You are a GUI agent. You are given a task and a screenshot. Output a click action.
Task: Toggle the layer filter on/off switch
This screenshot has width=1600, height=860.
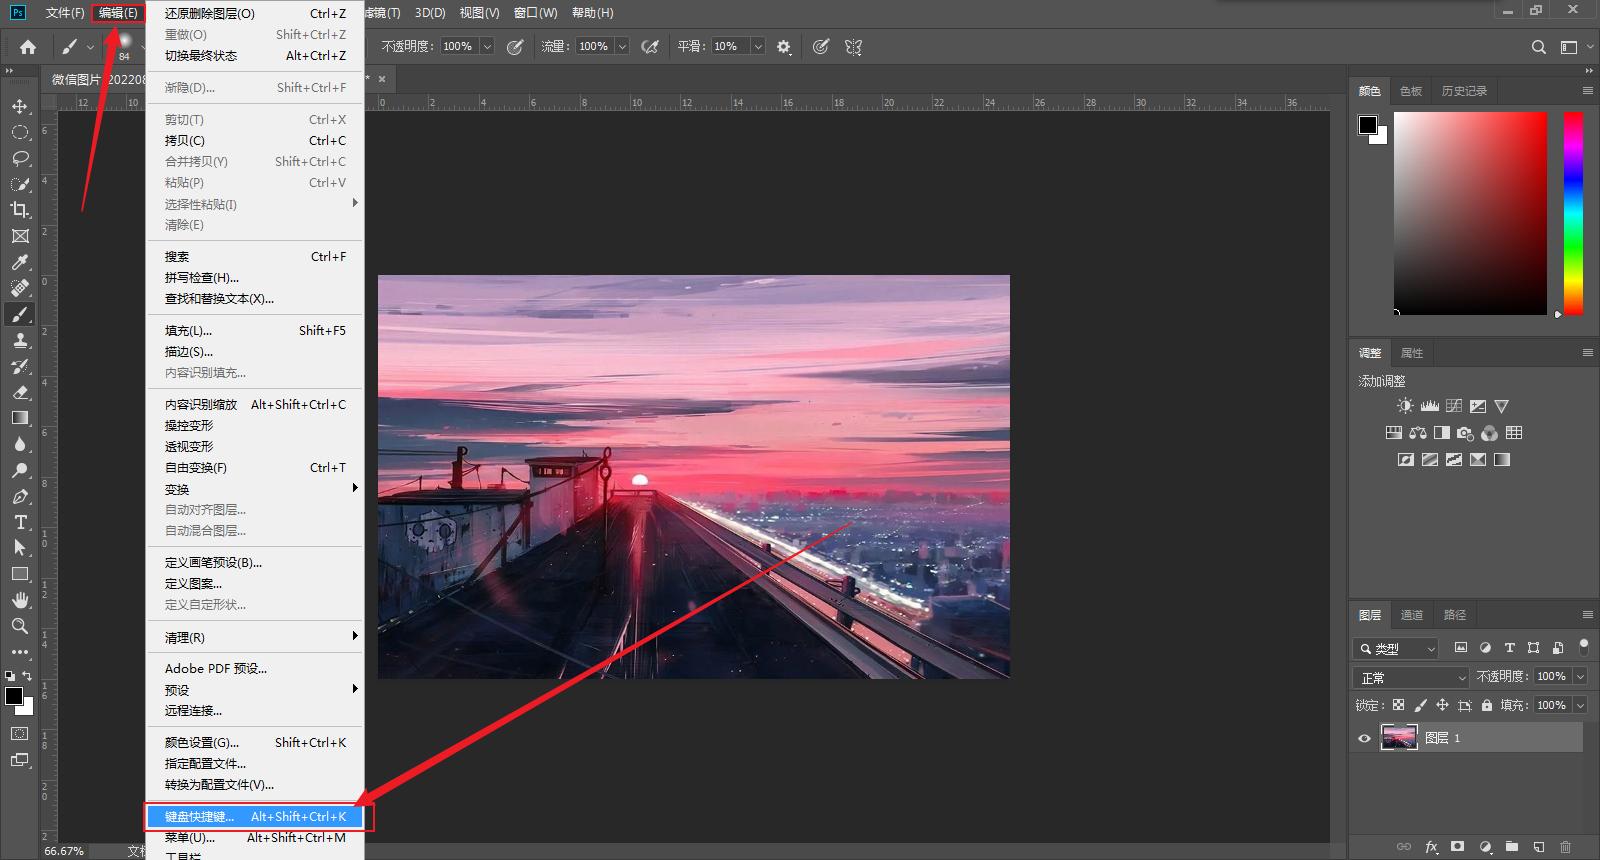tap(1583, 647)
